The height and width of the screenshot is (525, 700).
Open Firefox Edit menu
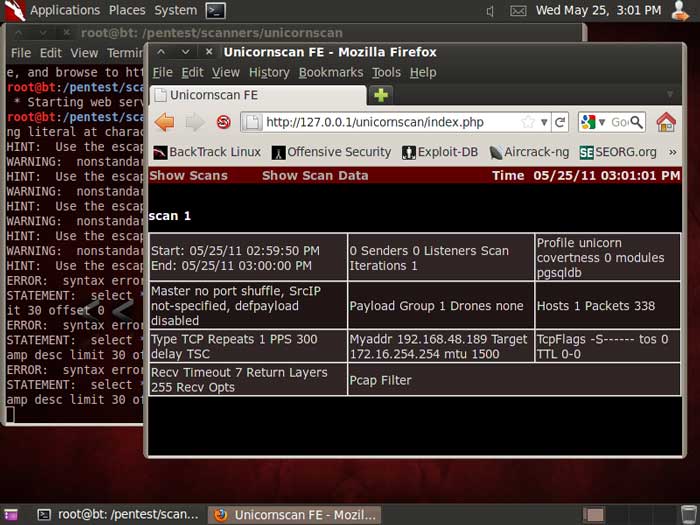(x=192, y=72)
